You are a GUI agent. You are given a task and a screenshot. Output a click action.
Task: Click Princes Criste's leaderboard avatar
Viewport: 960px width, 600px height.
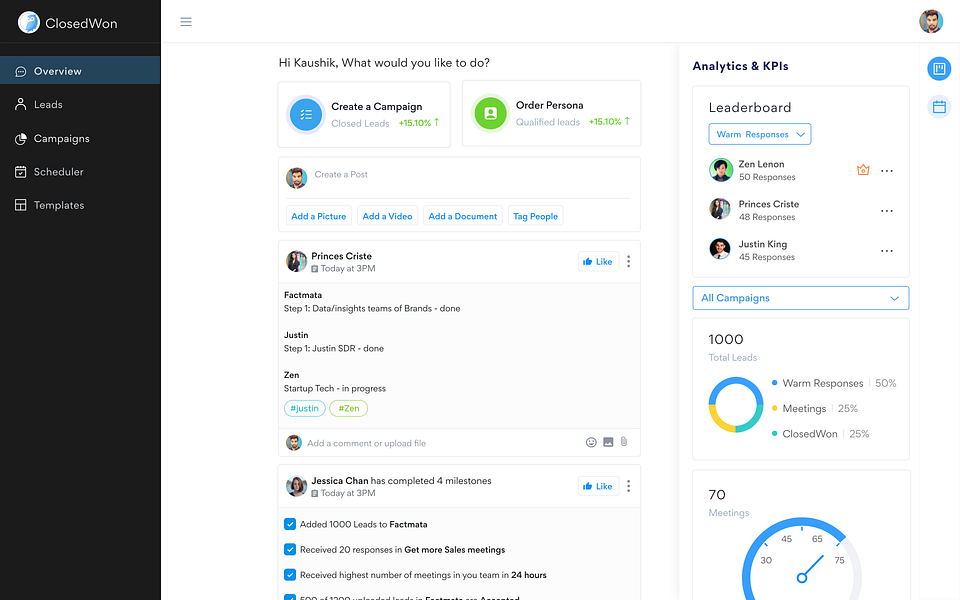tap(720, 209)
